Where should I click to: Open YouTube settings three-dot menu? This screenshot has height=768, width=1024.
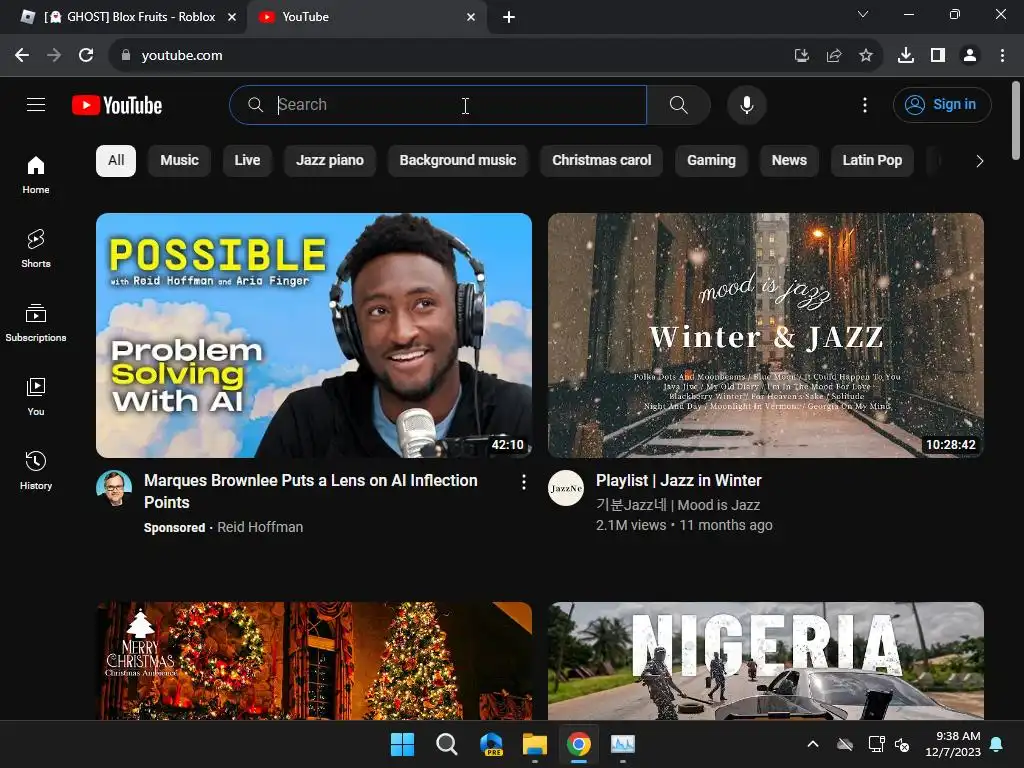click(865, 104)
